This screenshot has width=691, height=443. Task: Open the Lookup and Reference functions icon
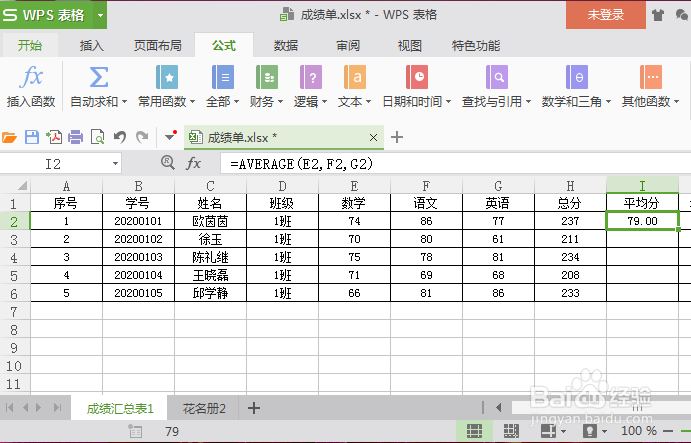tap(497, 77)
